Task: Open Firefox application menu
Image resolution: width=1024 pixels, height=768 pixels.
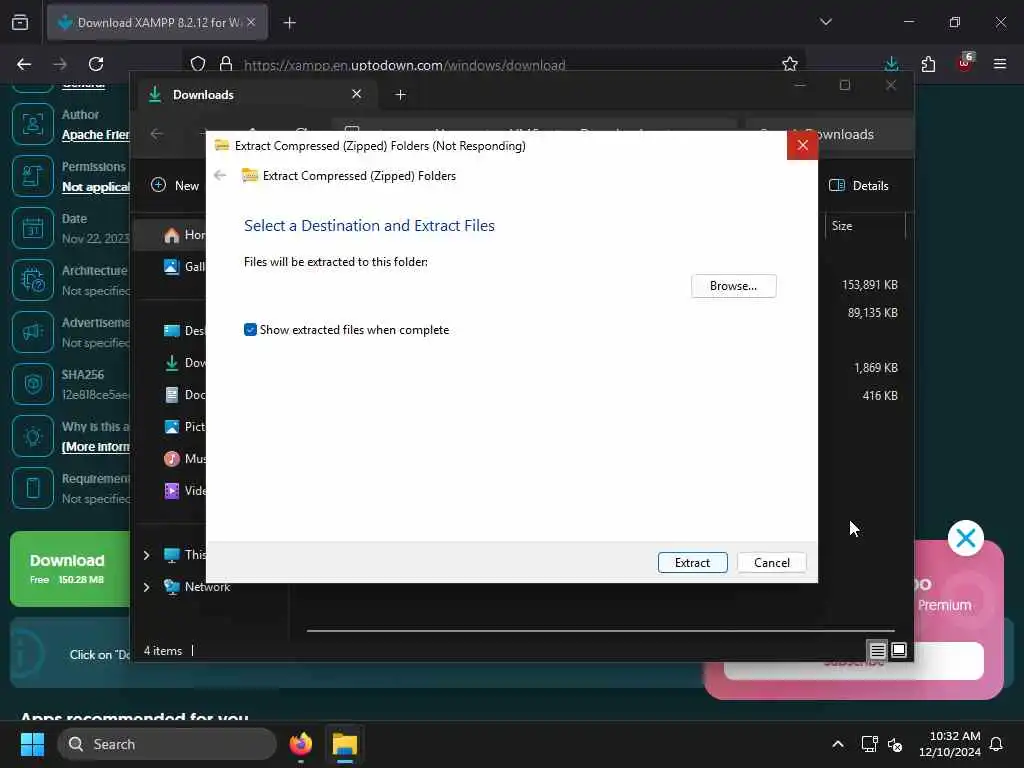Action: 999,64
